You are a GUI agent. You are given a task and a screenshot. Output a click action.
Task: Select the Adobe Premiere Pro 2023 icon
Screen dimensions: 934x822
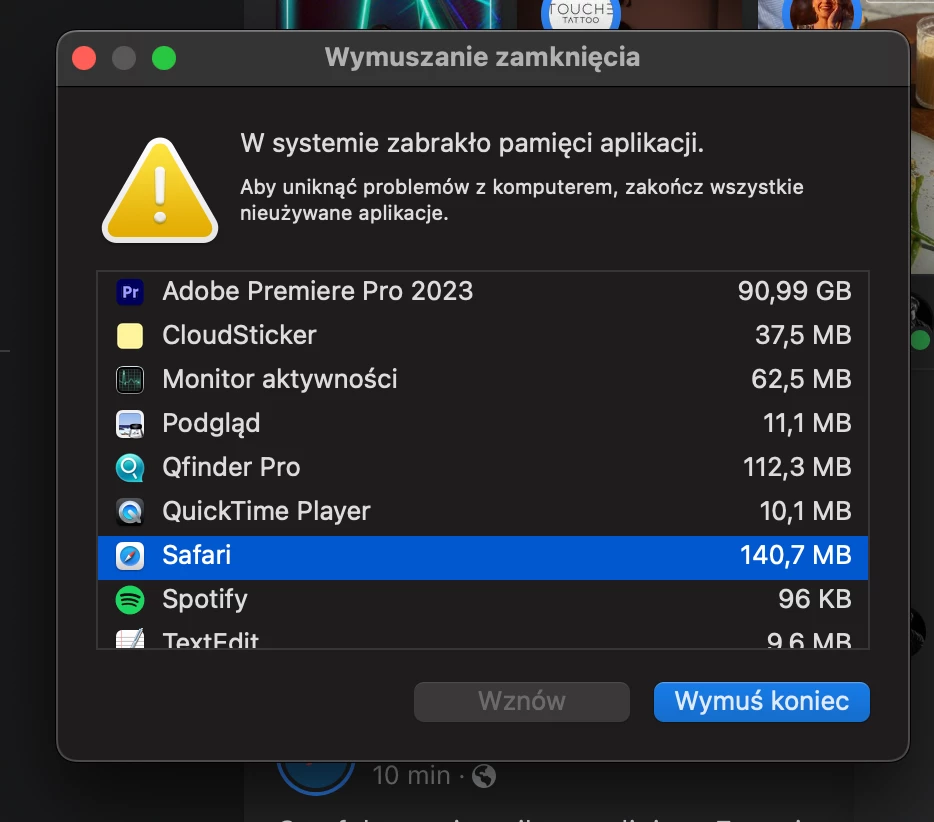(130, 292)
